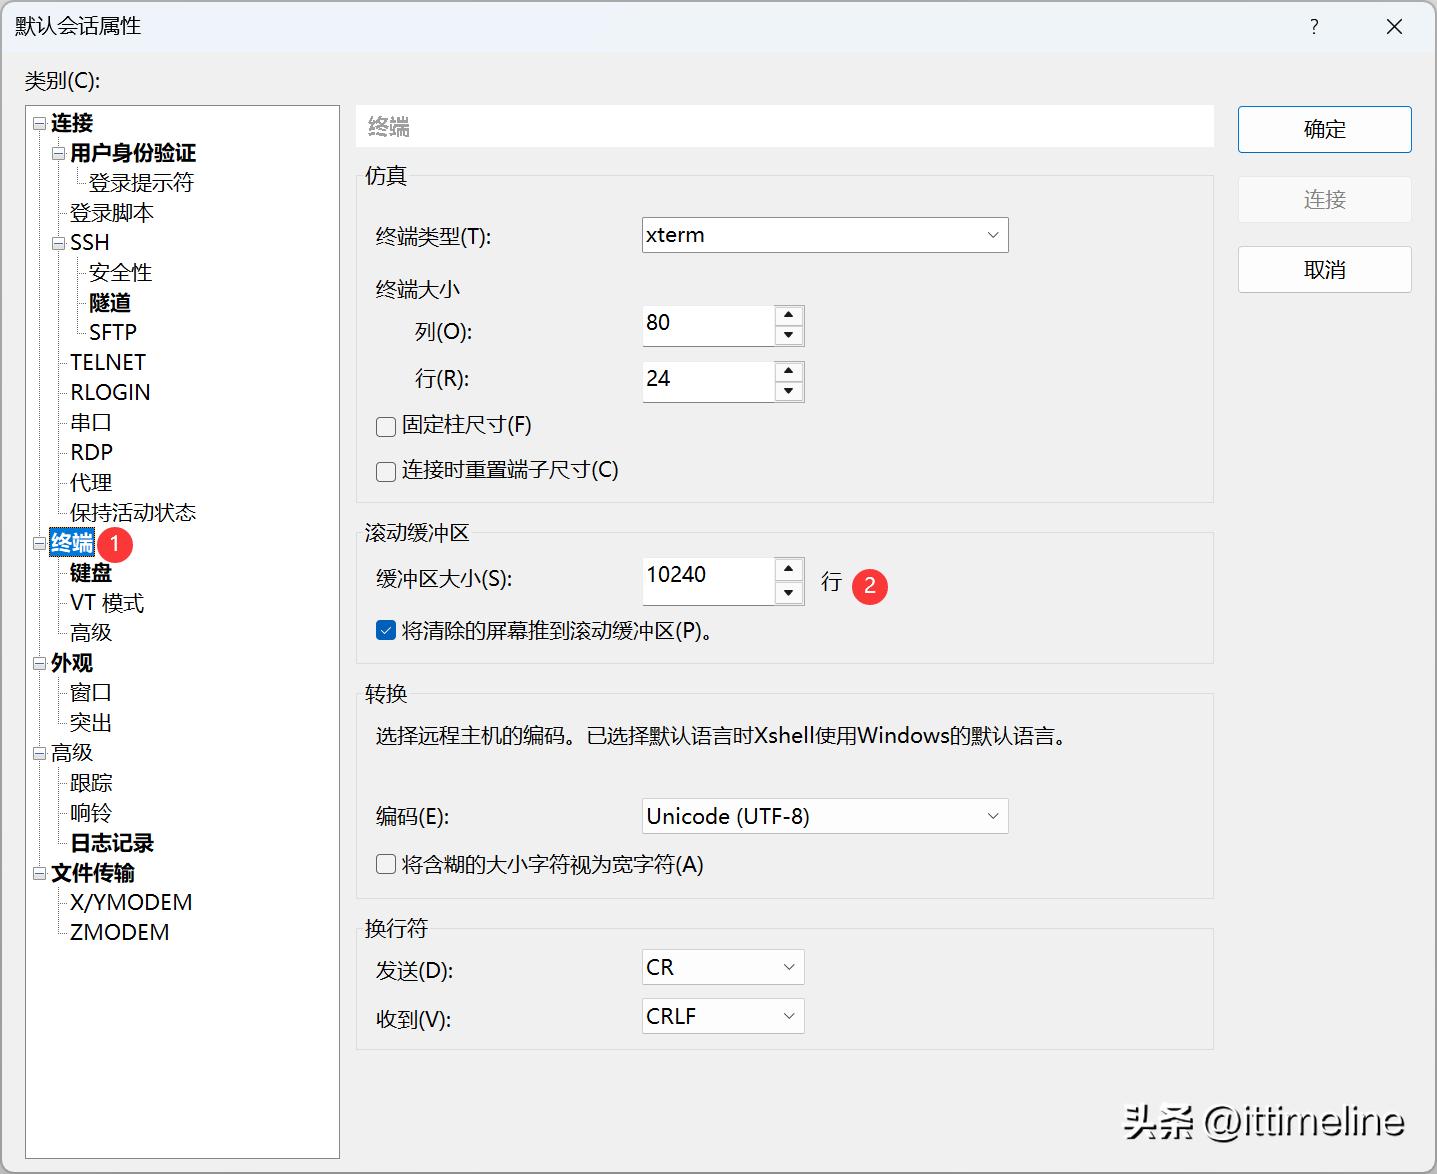Collapse the 外观 tree node
The height and width of the screenshot is (1174, 1437).
tap(39, 663)
